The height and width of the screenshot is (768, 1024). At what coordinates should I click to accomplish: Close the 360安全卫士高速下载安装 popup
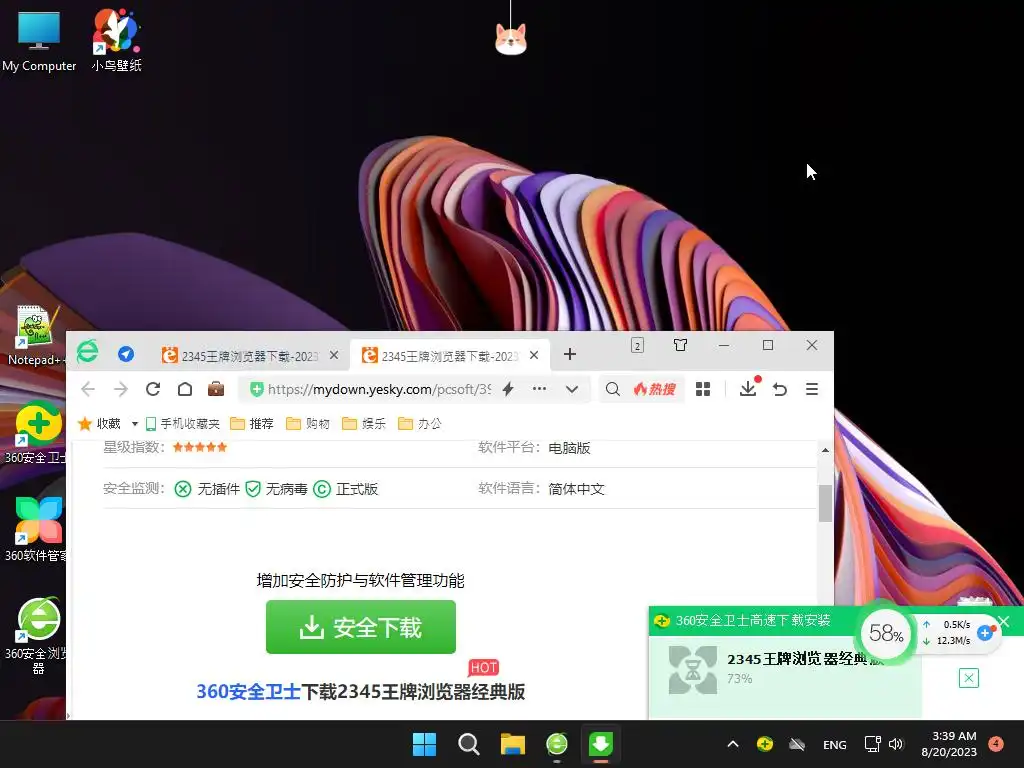coord(1004,622)
